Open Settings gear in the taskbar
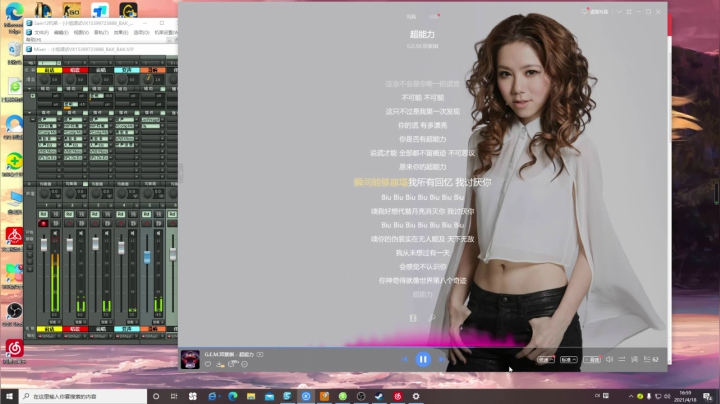 point(416,396)
